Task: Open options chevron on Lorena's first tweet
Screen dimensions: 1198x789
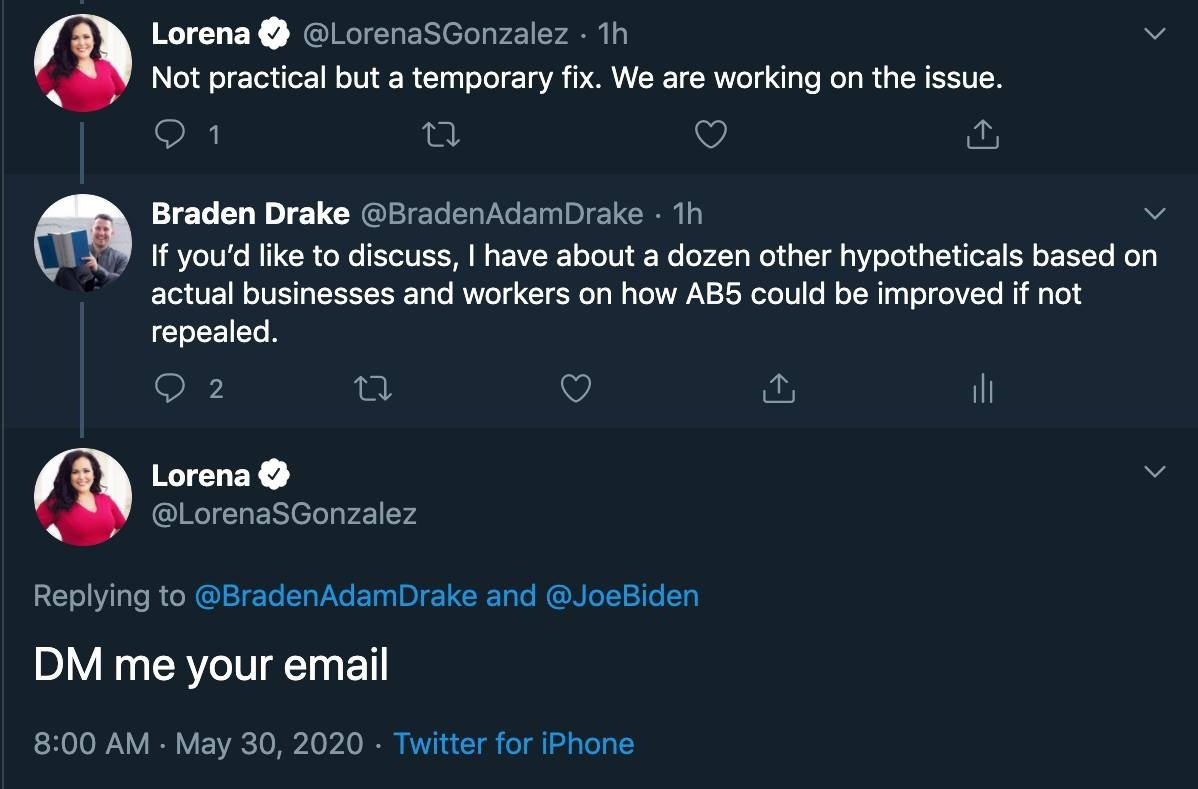Action: point(1154,34)
